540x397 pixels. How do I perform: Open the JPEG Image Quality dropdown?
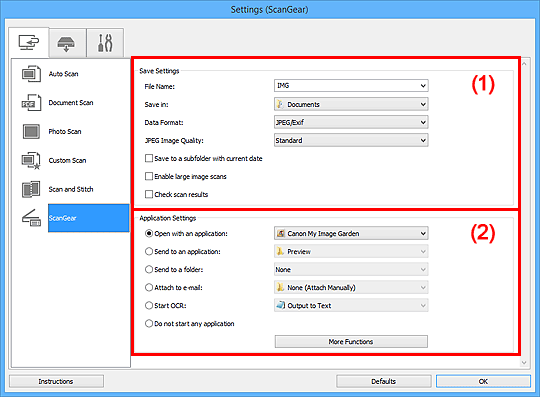pyautogui.click(x=351, y=140)
